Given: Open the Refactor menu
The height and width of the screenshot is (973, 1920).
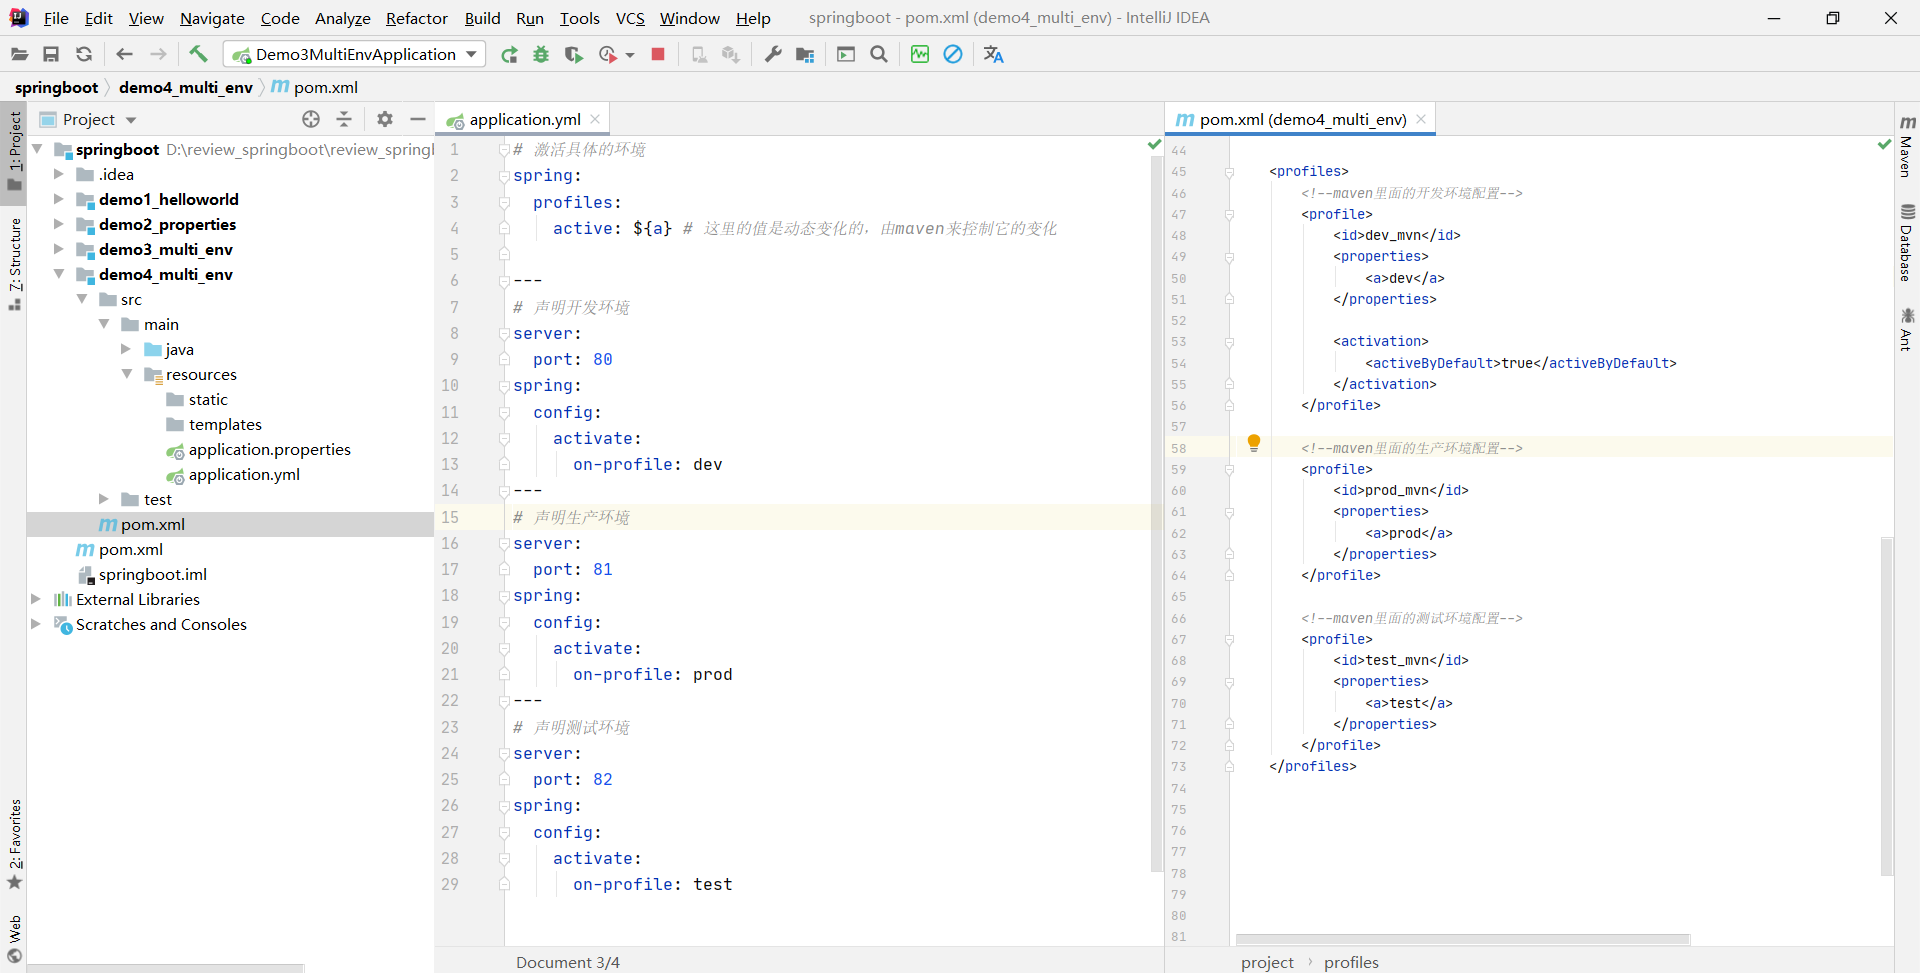Looking at the screenshot, I should point(416,18).
